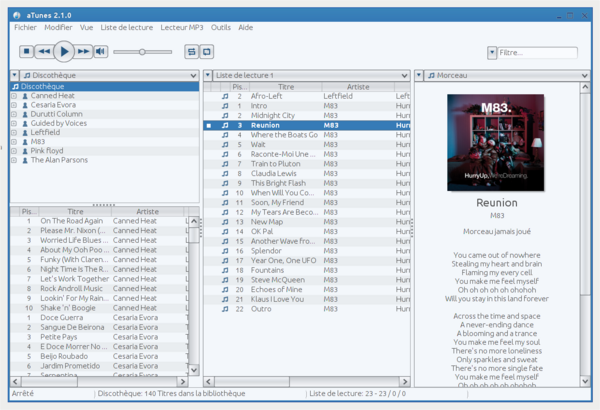Open the Fichier menu
The height and width of the screenshot is (410, 600).
[25, 27]
